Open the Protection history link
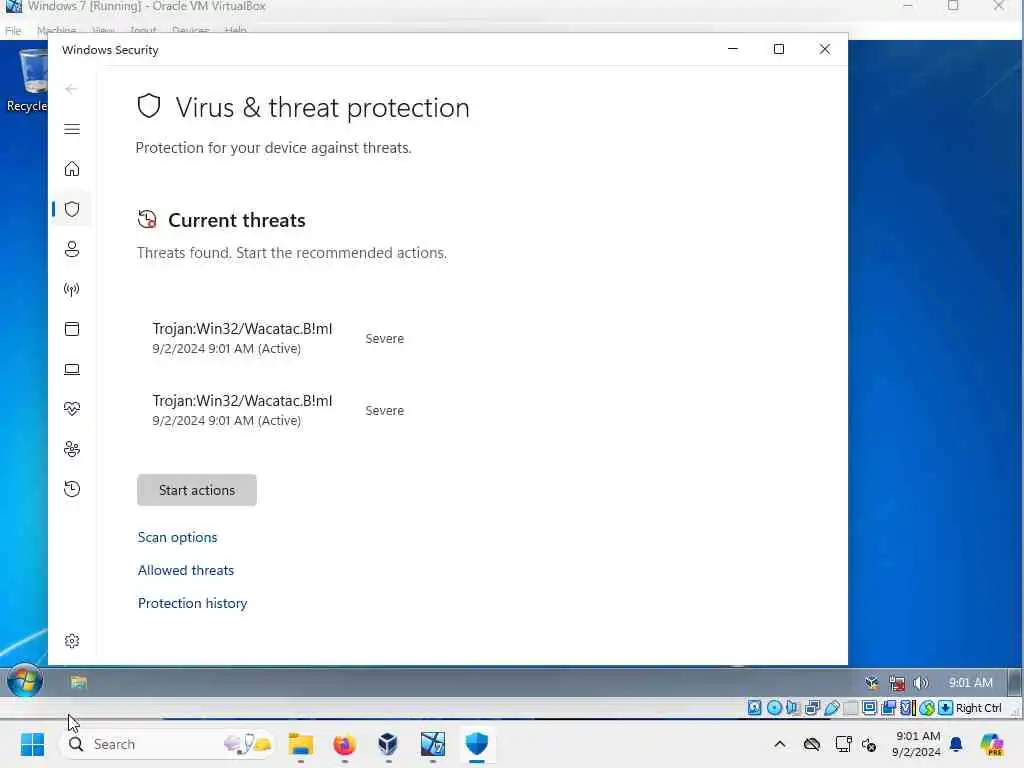This screenshot has width=1024, height=768. click(x=193, y=603)
